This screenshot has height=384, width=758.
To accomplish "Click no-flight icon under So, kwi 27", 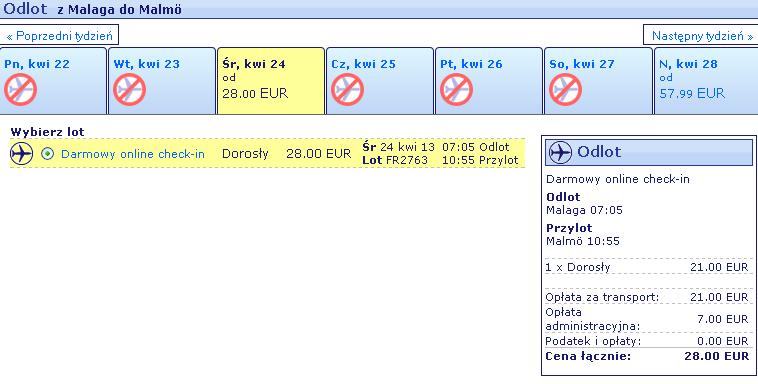I will point(566,89).
